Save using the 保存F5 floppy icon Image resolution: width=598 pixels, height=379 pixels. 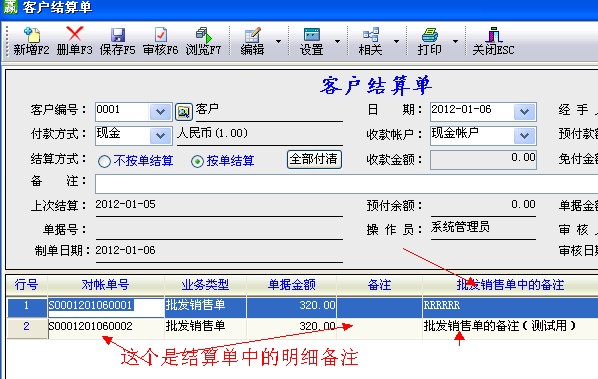118,35
